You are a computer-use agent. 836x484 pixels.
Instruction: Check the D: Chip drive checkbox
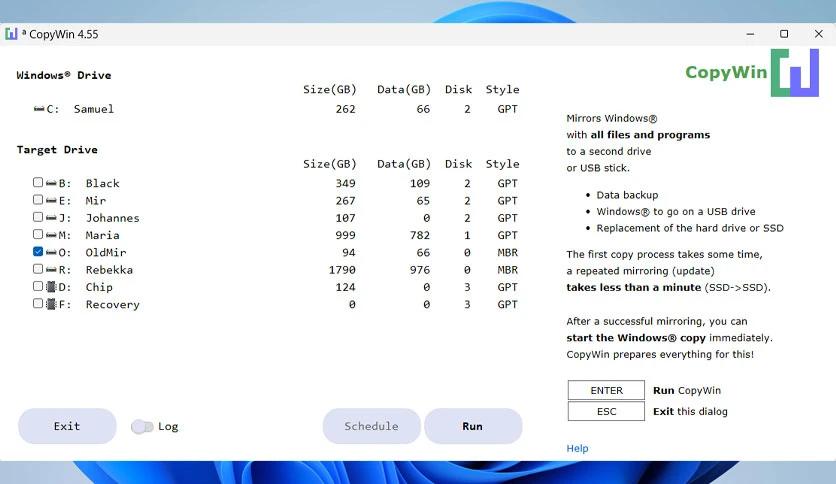coord(38,286)
